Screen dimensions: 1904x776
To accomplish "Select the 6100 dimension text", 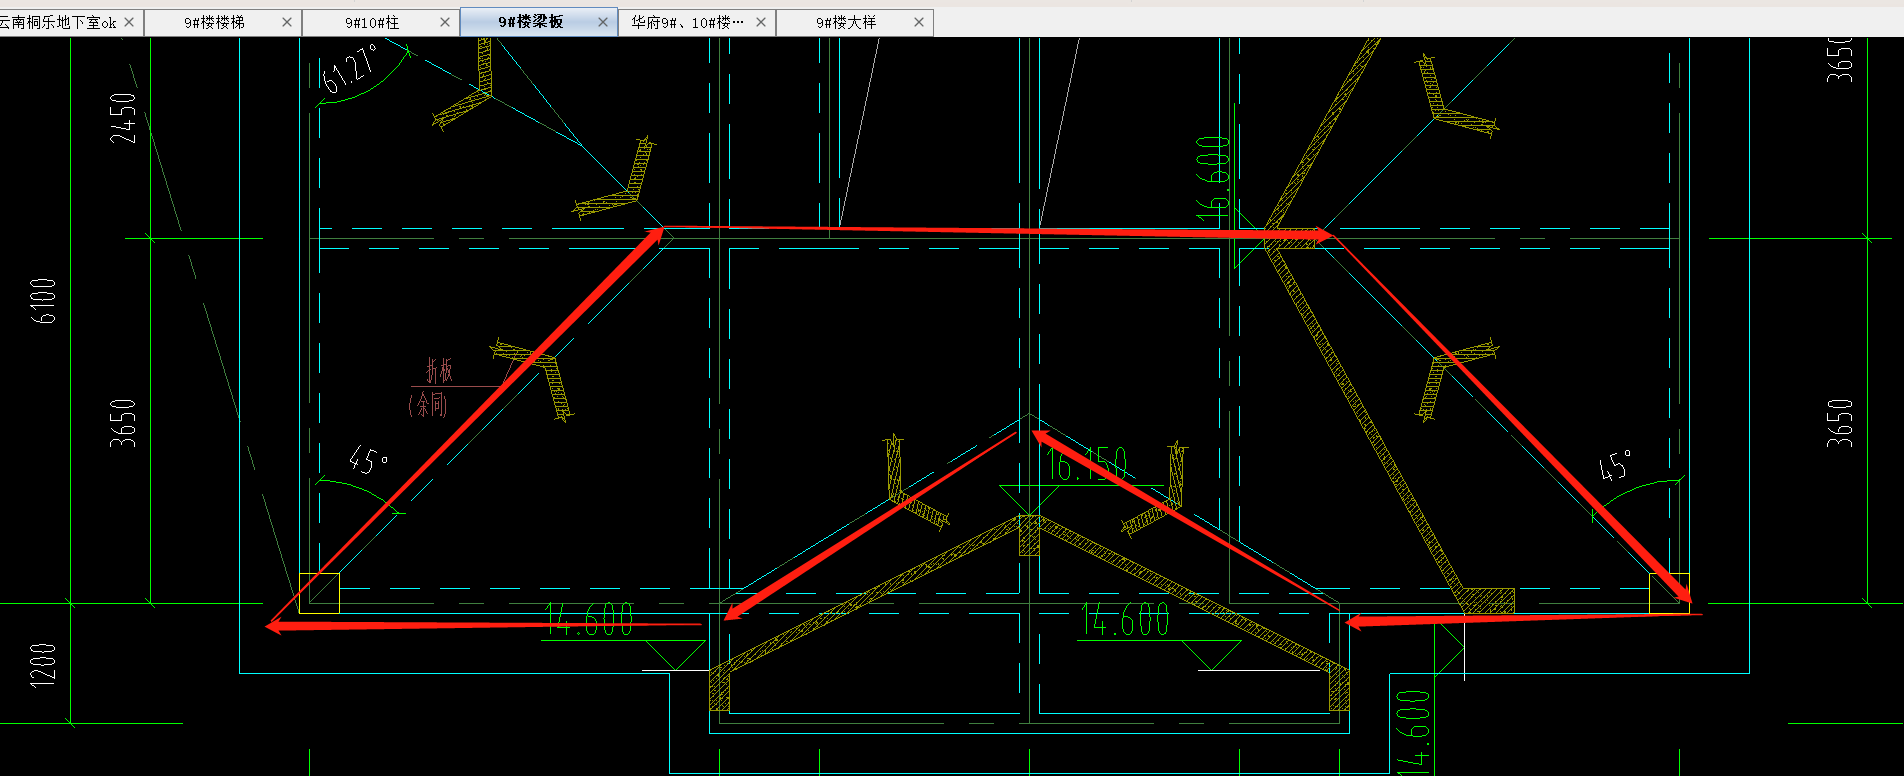I will click(x=44, y=300).
